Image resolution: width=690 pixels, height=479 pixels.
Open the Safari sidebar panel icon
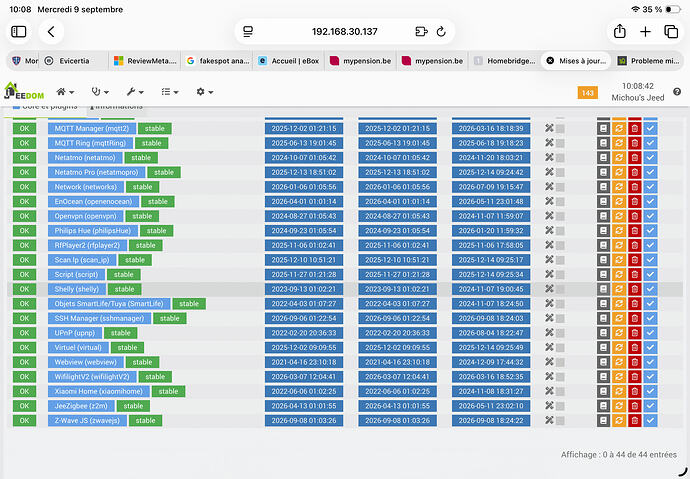pos(19,32)
